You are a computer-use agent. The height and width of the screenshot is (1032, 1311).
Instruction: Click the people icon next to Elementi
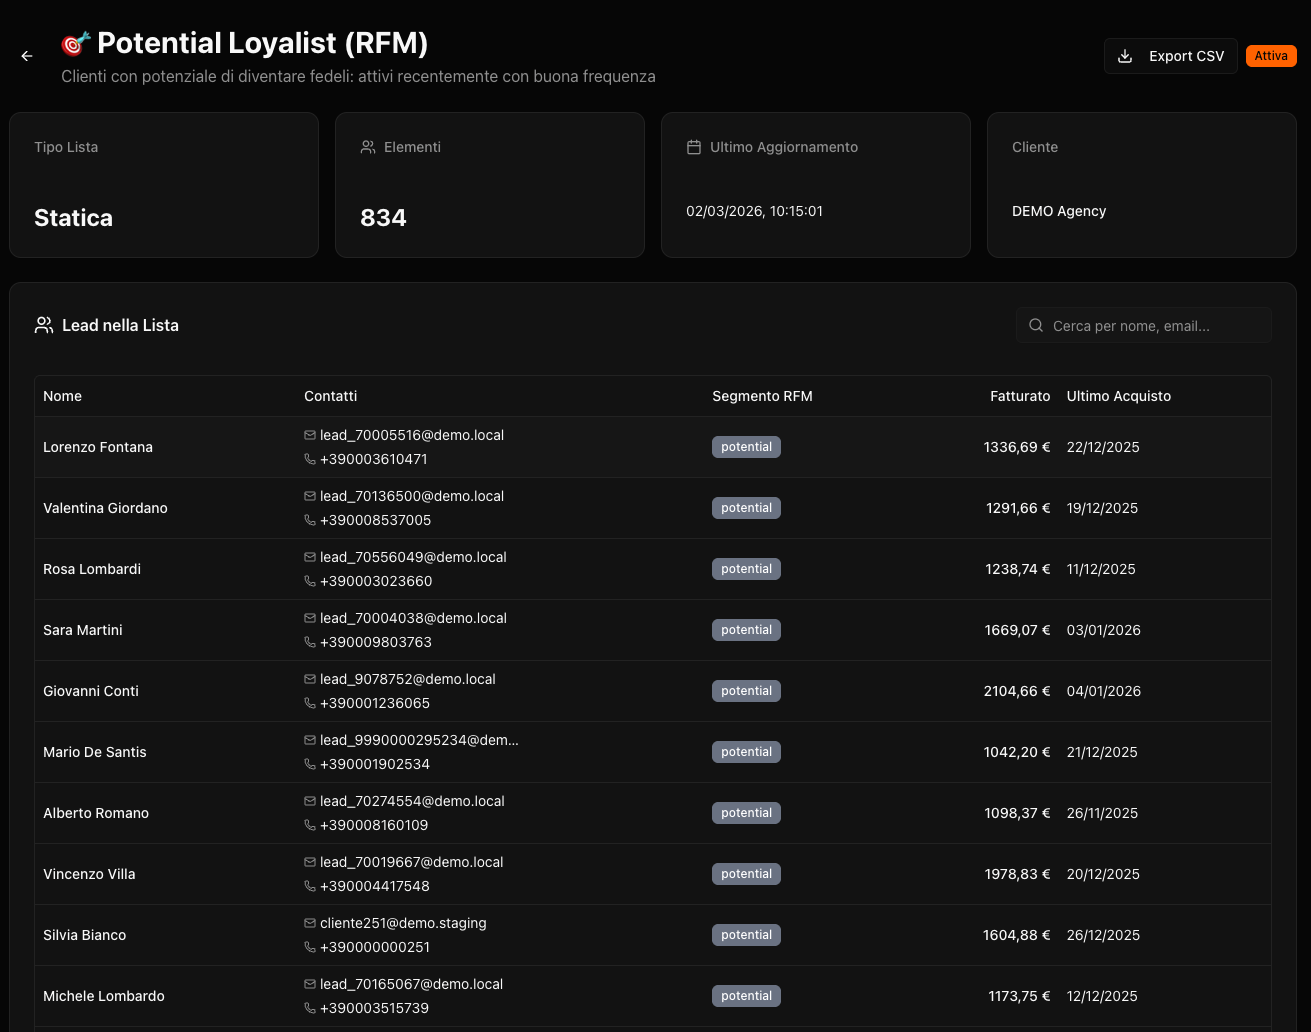pos(368,147)
